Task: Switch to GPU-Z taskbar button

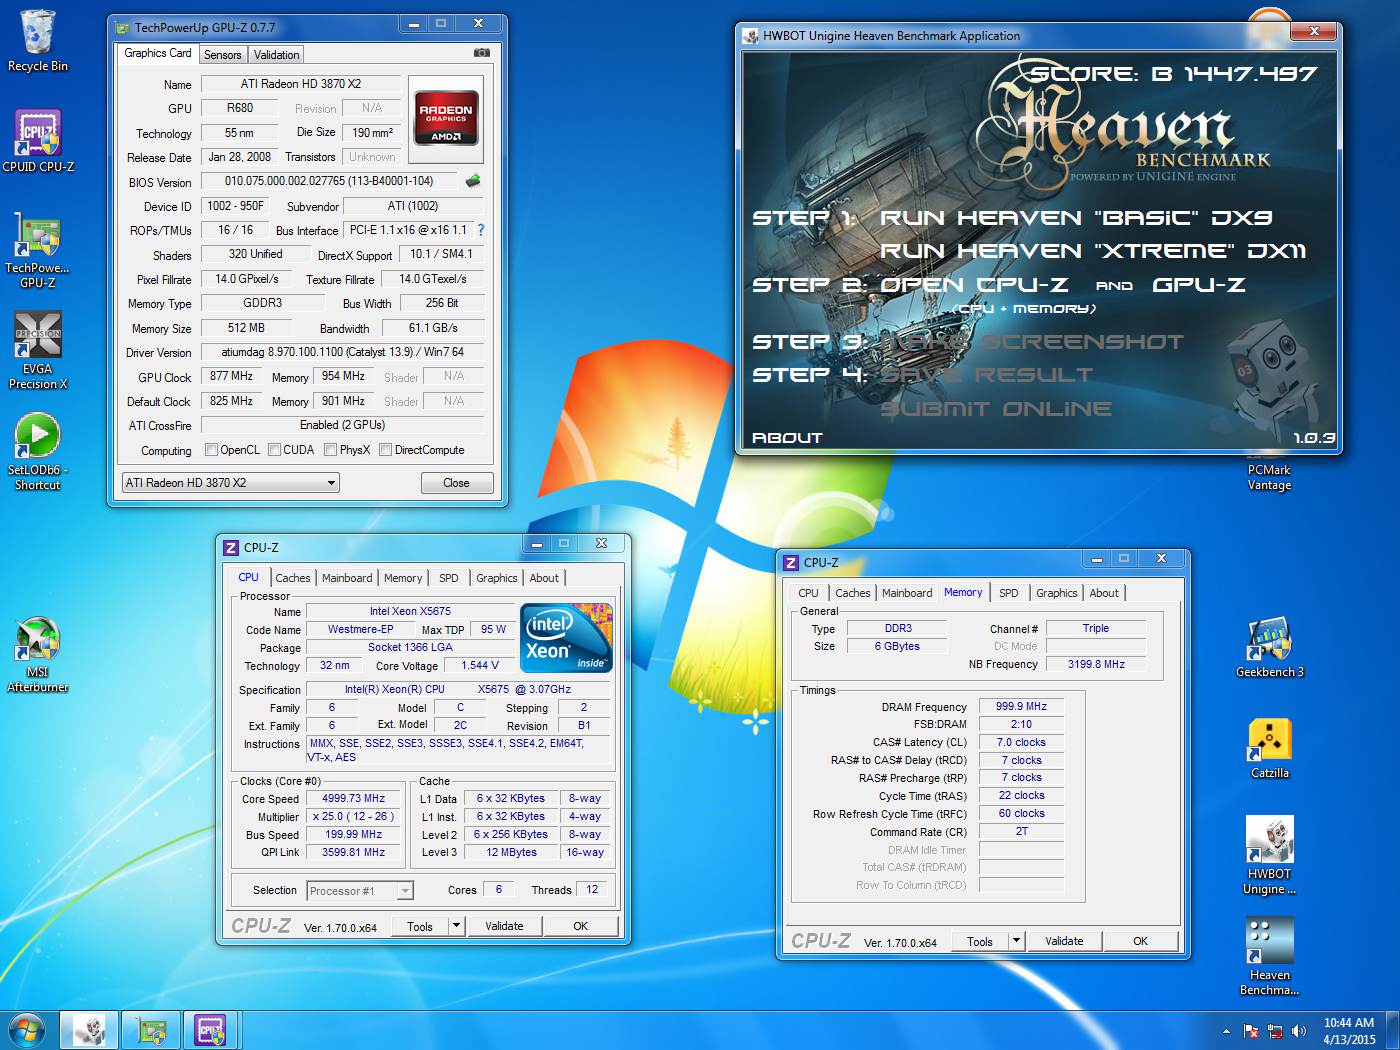Action: tap(151, 1030)
